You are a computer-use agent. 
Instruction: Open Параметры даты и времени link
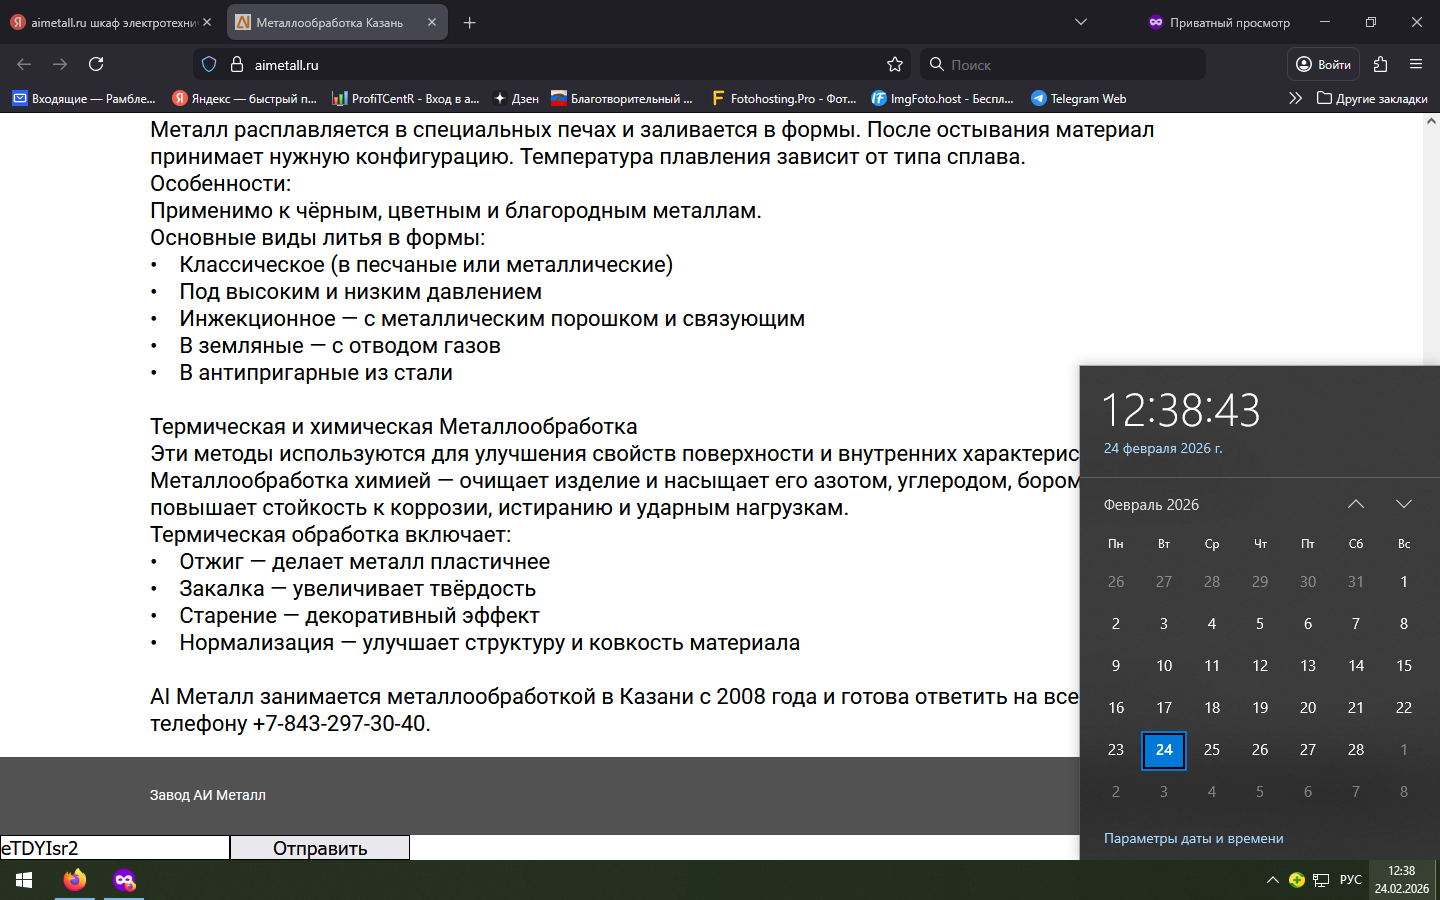[x=1193, y=838]
